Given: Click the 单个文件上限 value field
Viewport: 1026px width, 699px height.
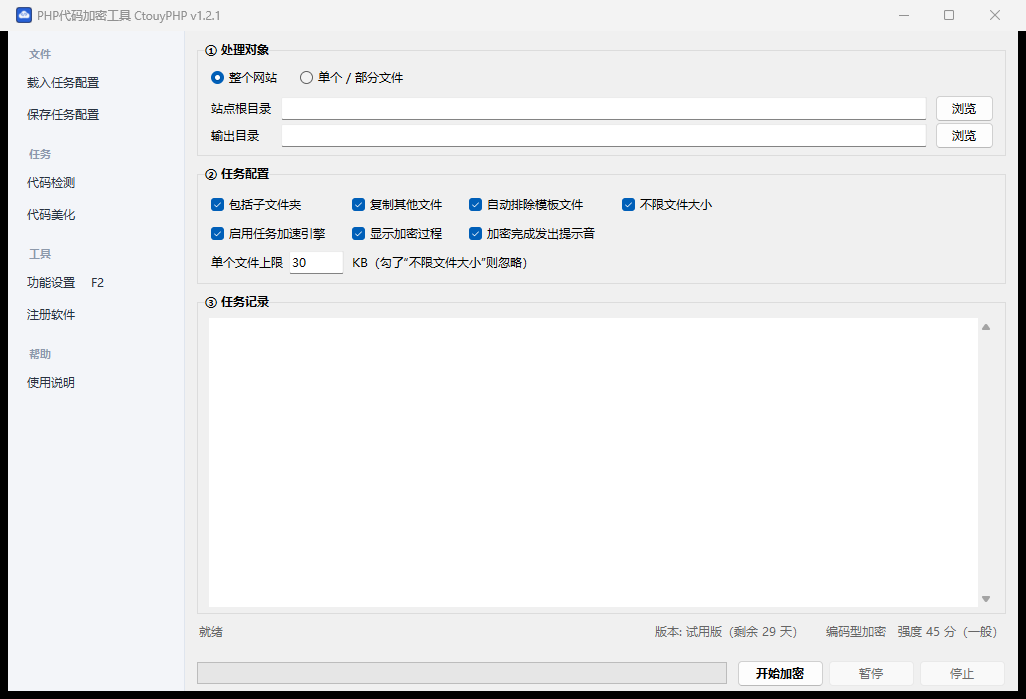Looking at the screenshot, I should click(x=316, y=262).
